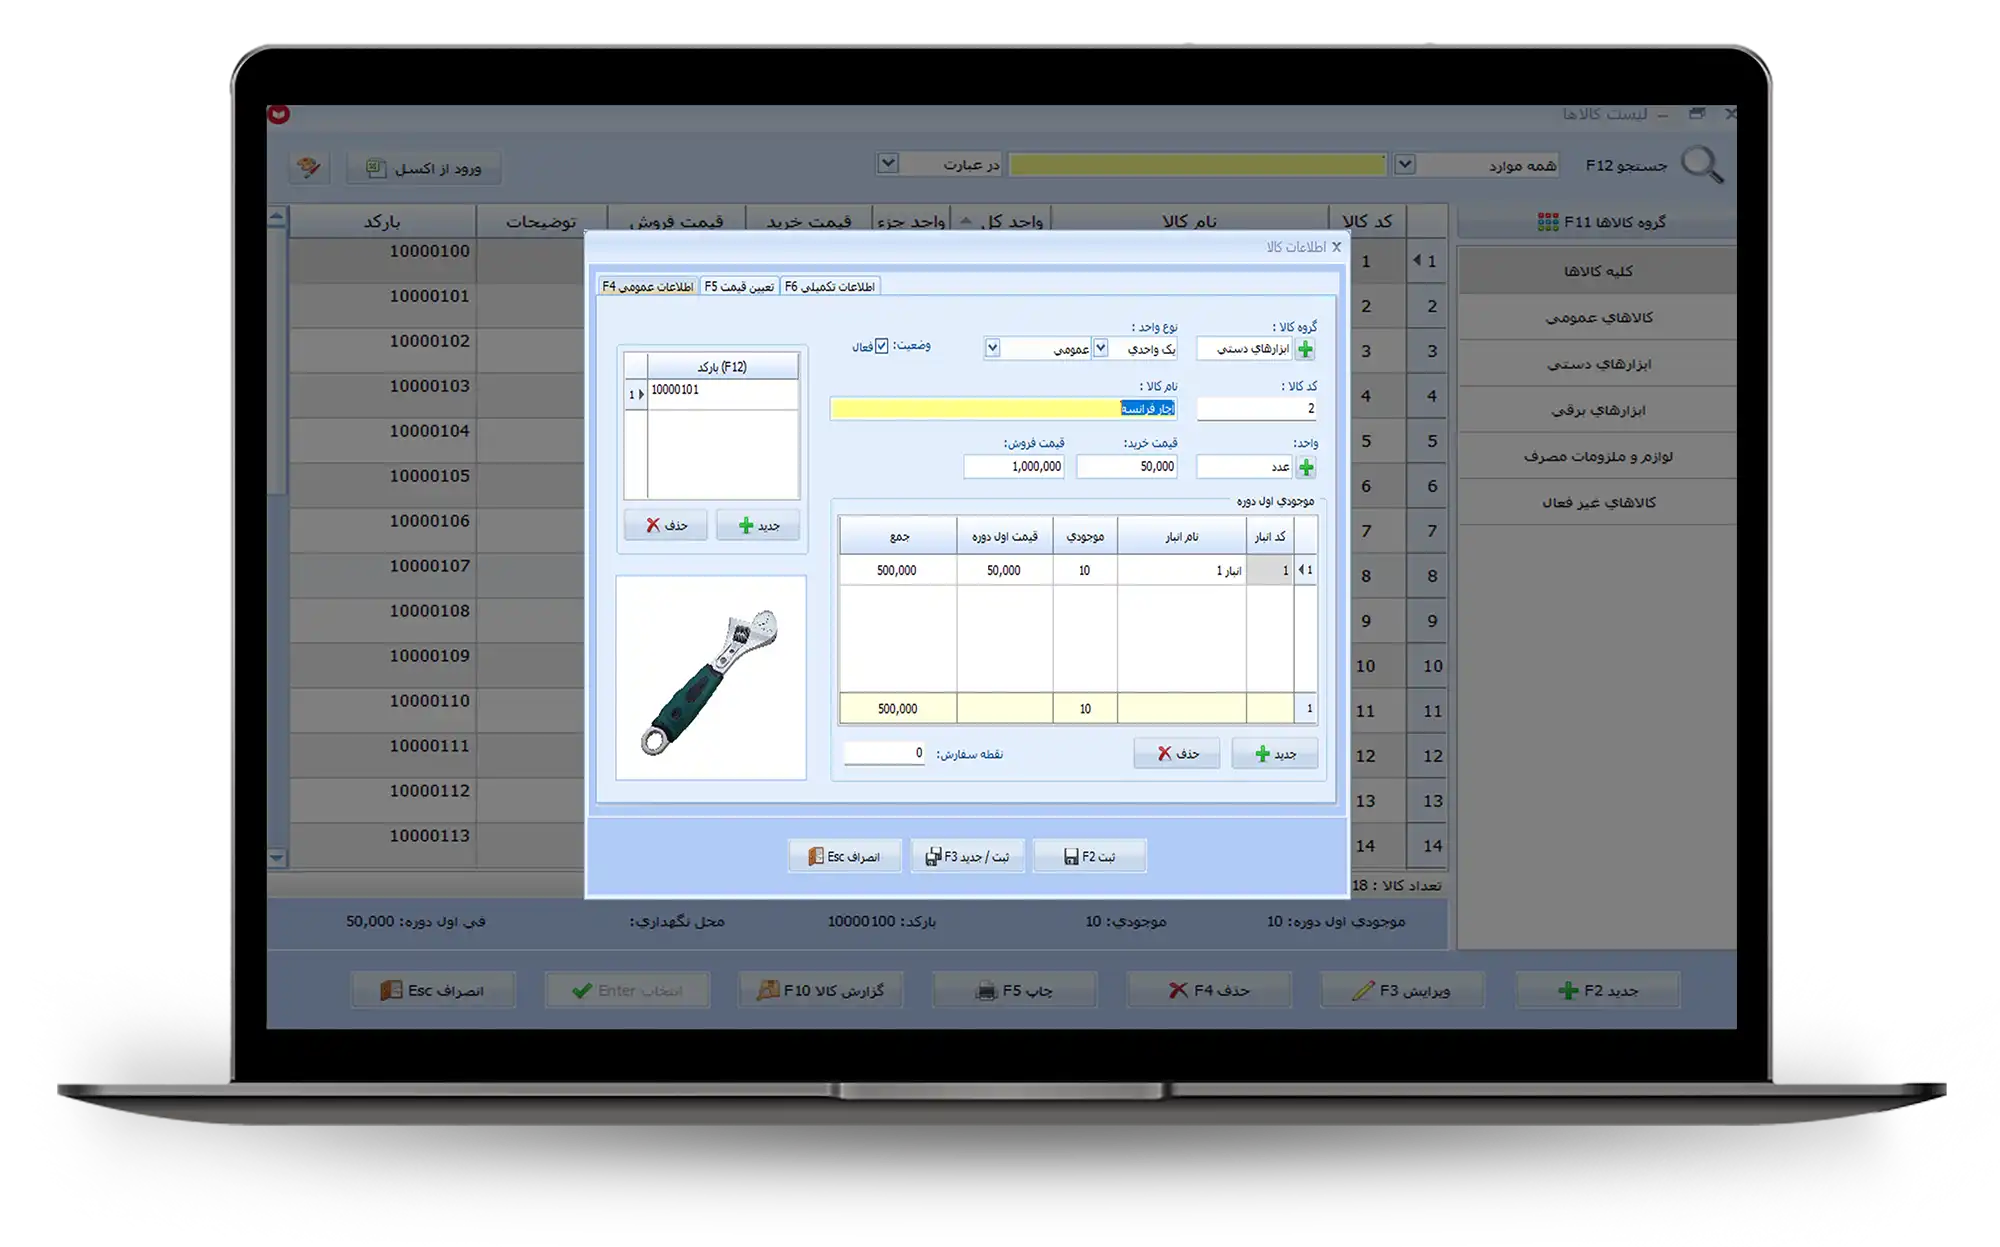Select کالاهای غیر فعال group in items list

click(1597, 502)
